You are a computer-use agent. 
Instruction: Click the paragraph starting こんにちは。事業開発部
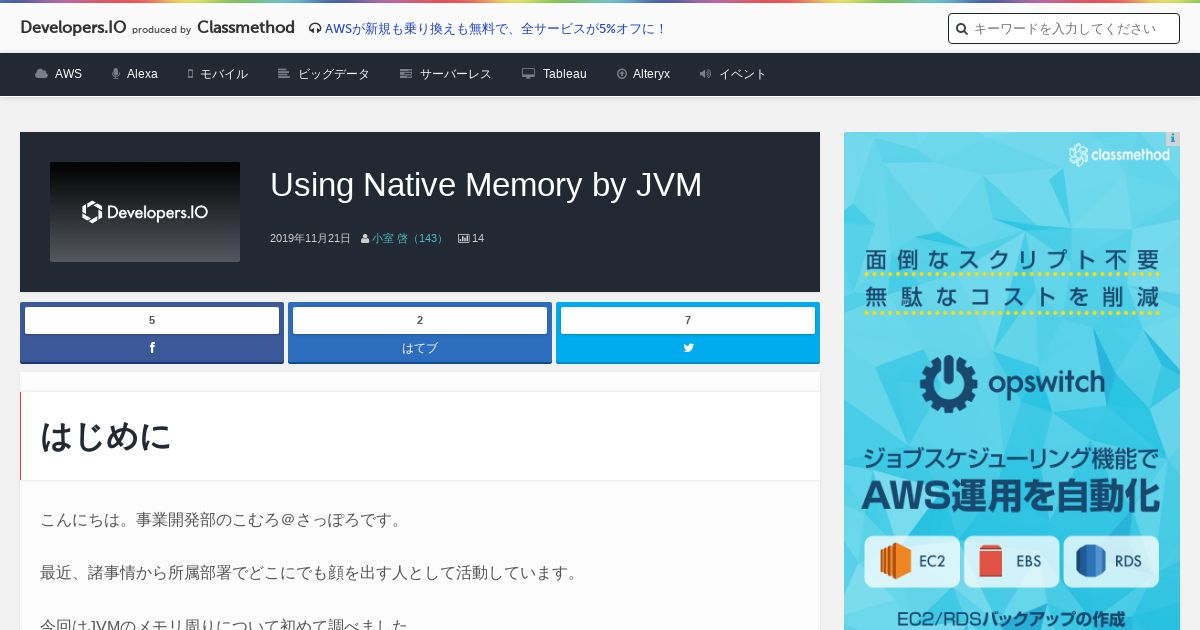tap(222, 520)
